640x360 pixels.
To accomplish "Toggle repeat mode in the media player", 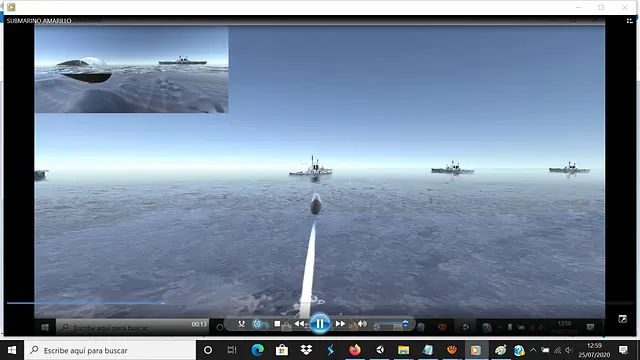I will [257, 324].
